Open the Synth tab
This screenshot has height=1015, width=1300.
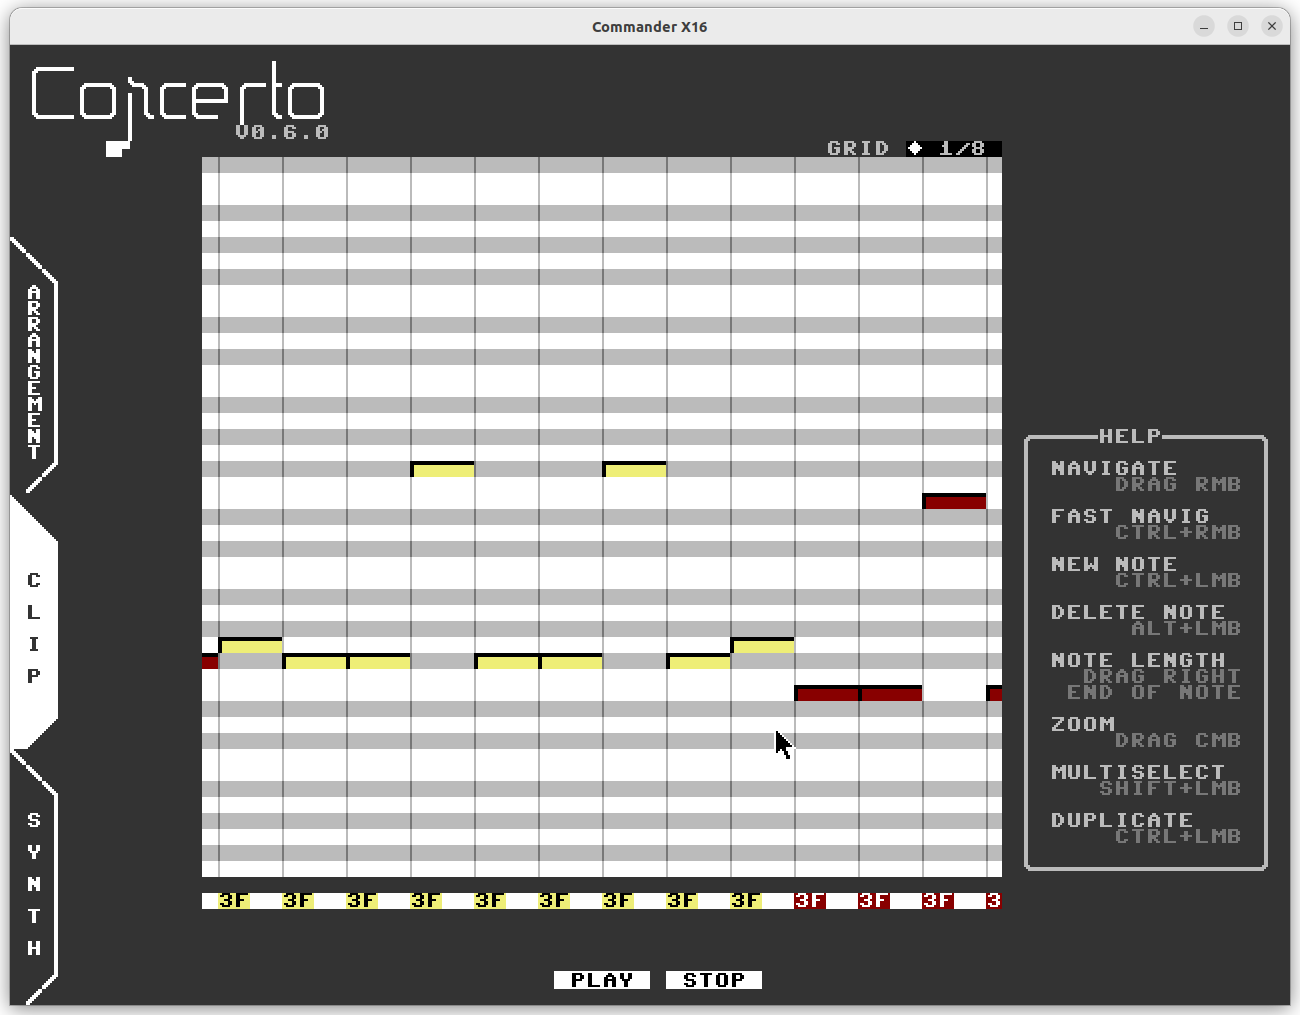[34, 882]
